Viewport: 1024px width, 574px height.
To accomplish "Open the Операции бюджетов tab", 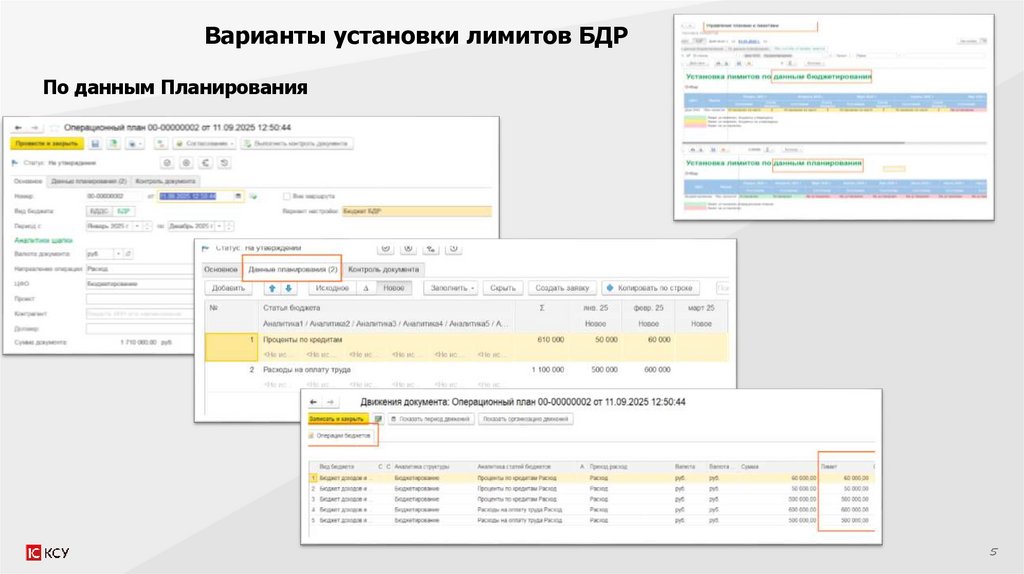I will 343,436.
